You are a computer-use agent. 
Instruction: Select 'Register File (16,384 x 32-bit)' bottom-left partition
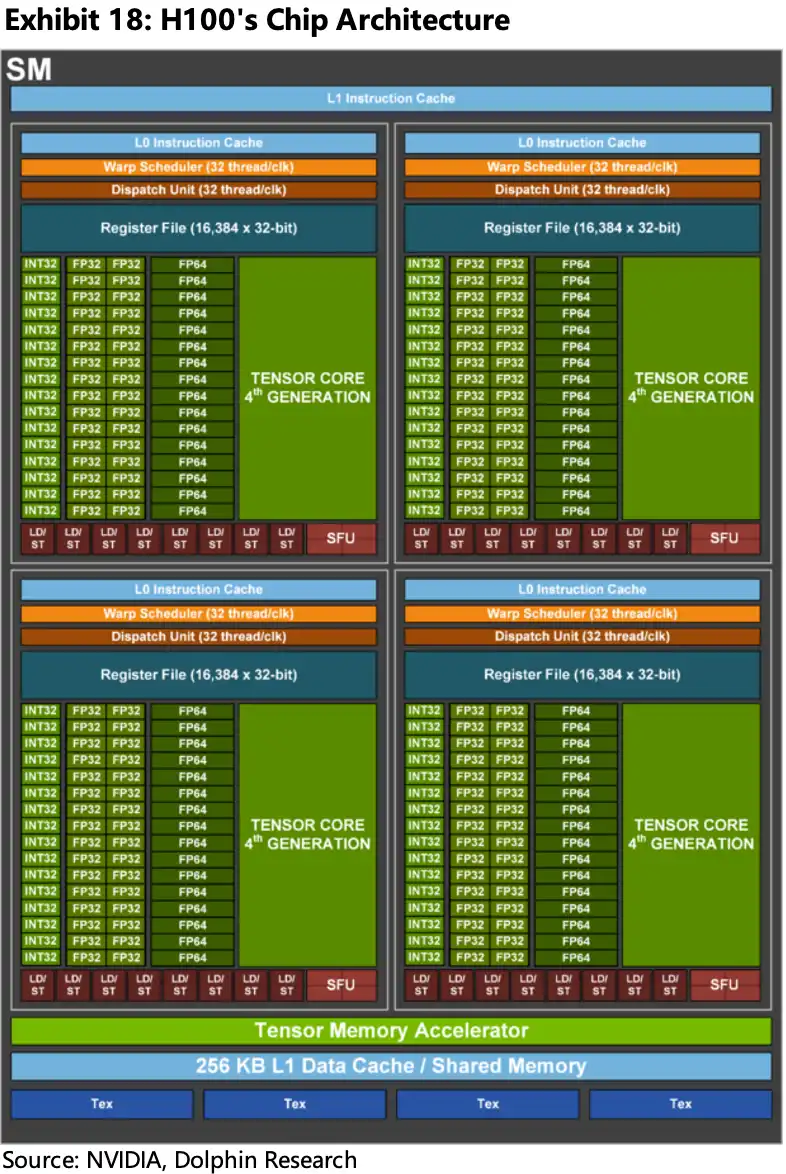tap(198, 675)
